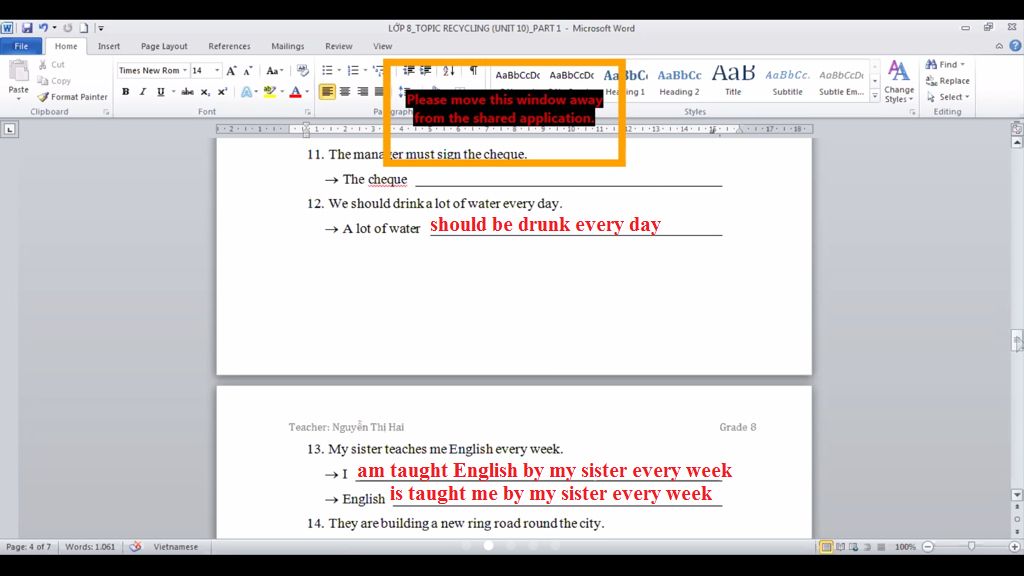Click the Zoom Out minus button

pyautogui.click(x=928, y=547)
